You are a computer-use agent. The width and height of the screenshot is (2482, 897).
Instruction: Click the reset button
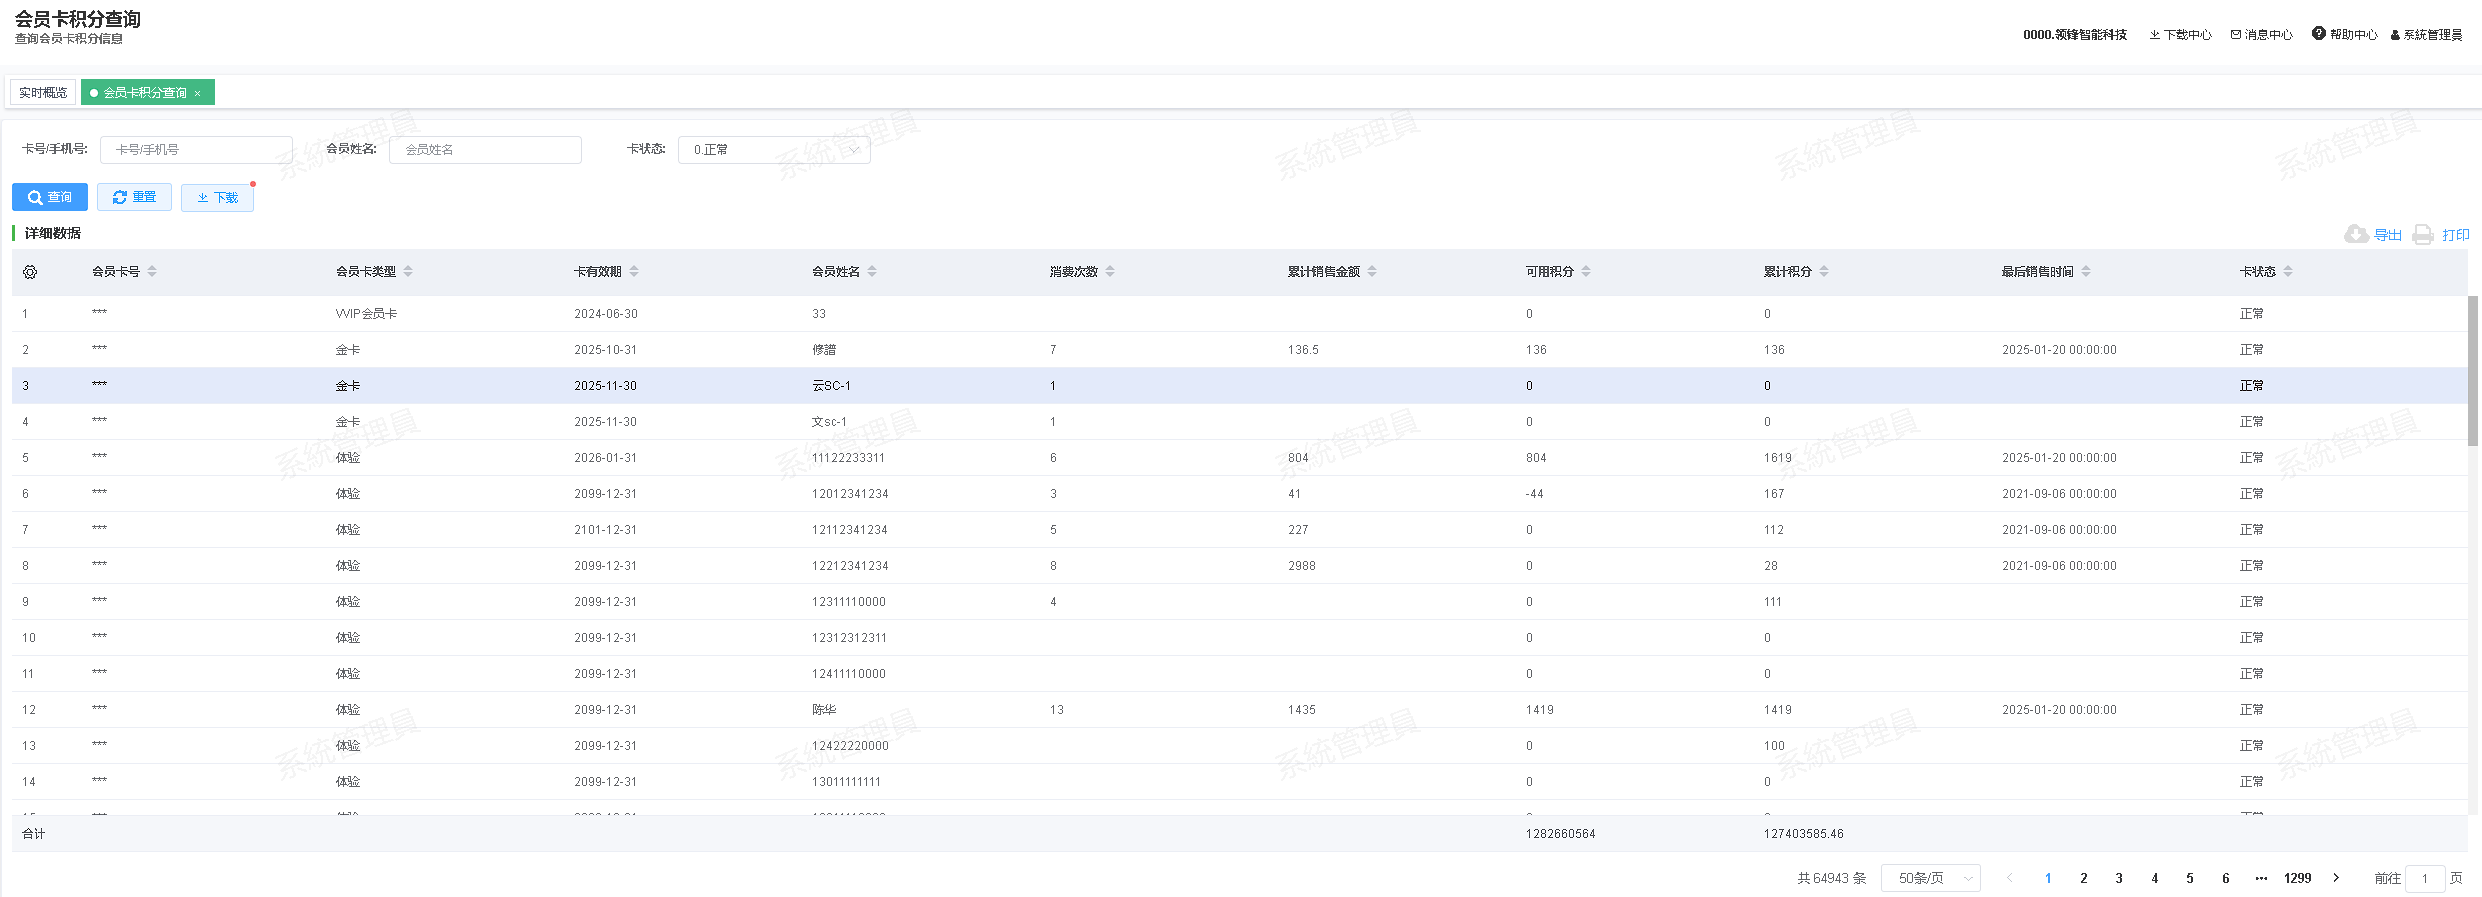(x=134, y=197)
